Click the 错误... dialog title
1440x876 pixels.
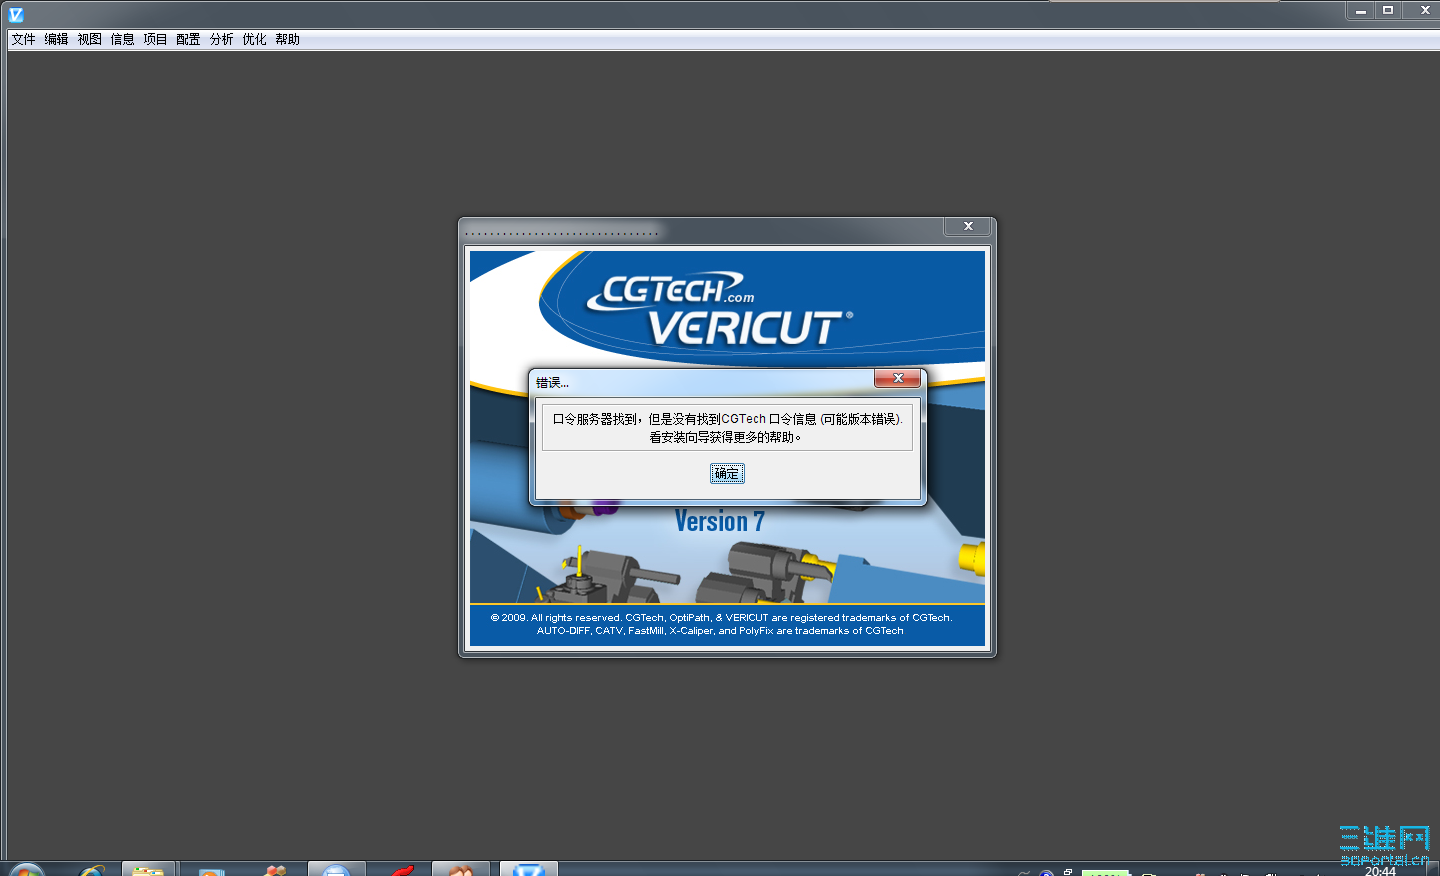[x=552, y=383]
